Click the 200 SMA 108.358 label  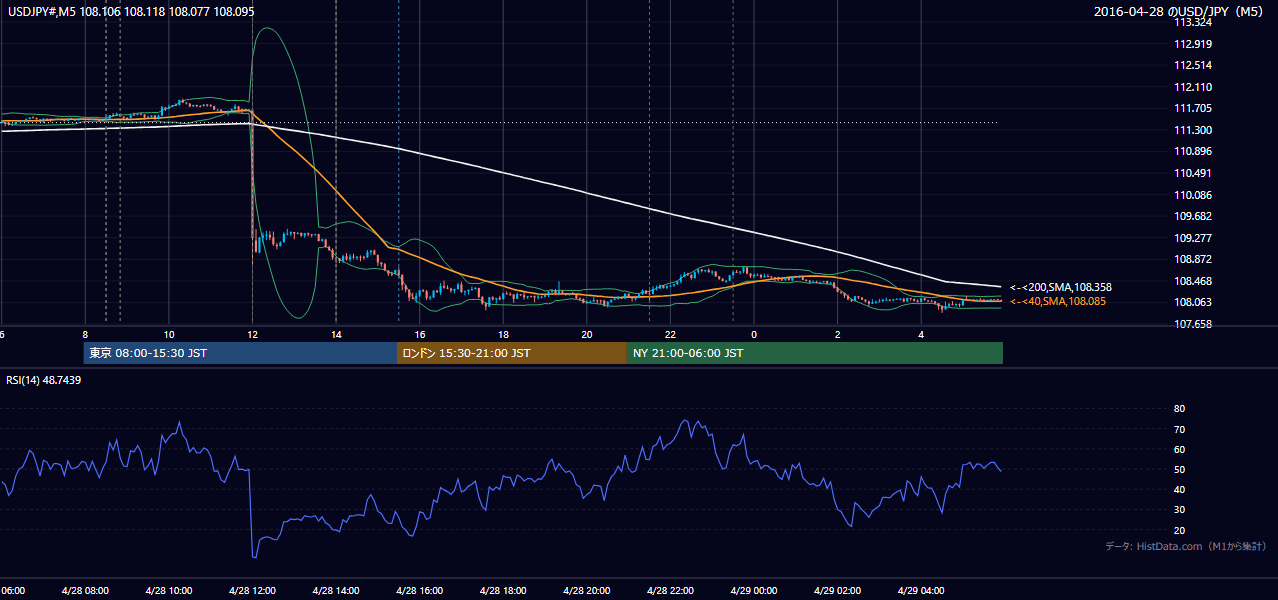(1061, 287)
